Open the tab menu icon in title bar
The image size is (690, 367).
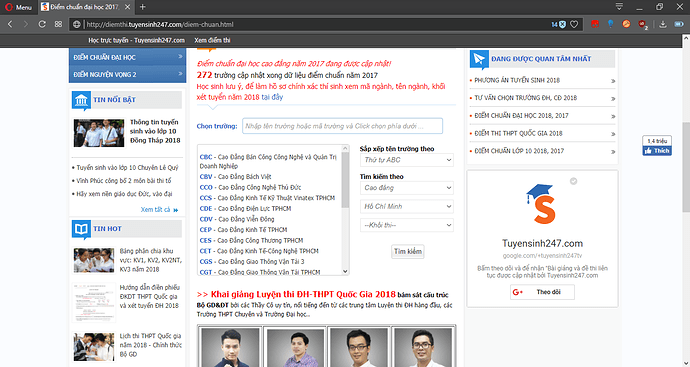point(619,7)
